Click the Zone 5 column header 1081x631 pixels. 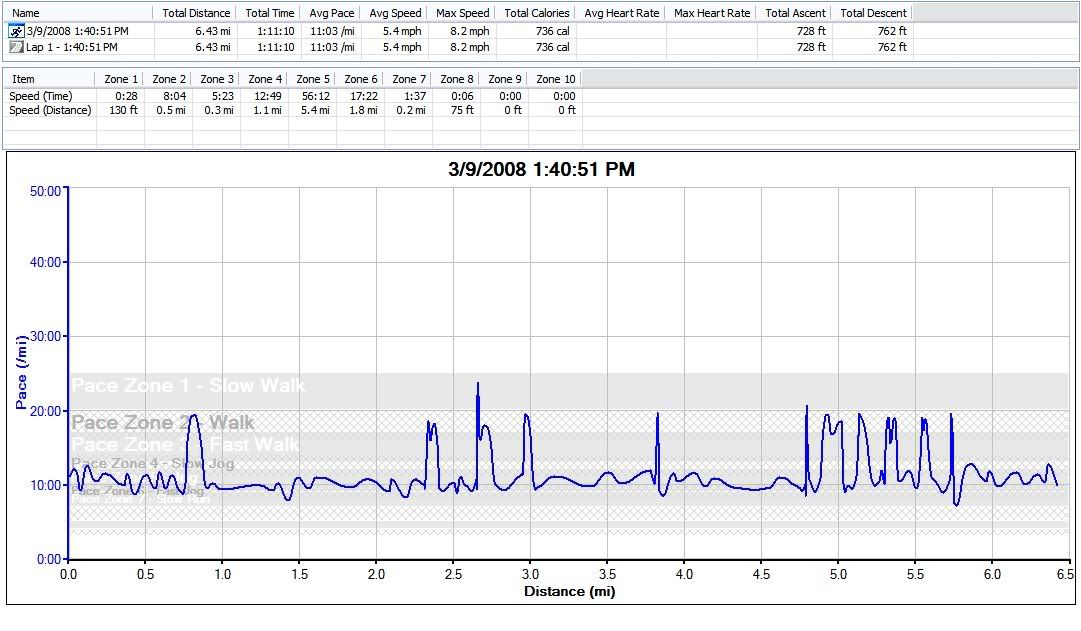tap(313, 79)
